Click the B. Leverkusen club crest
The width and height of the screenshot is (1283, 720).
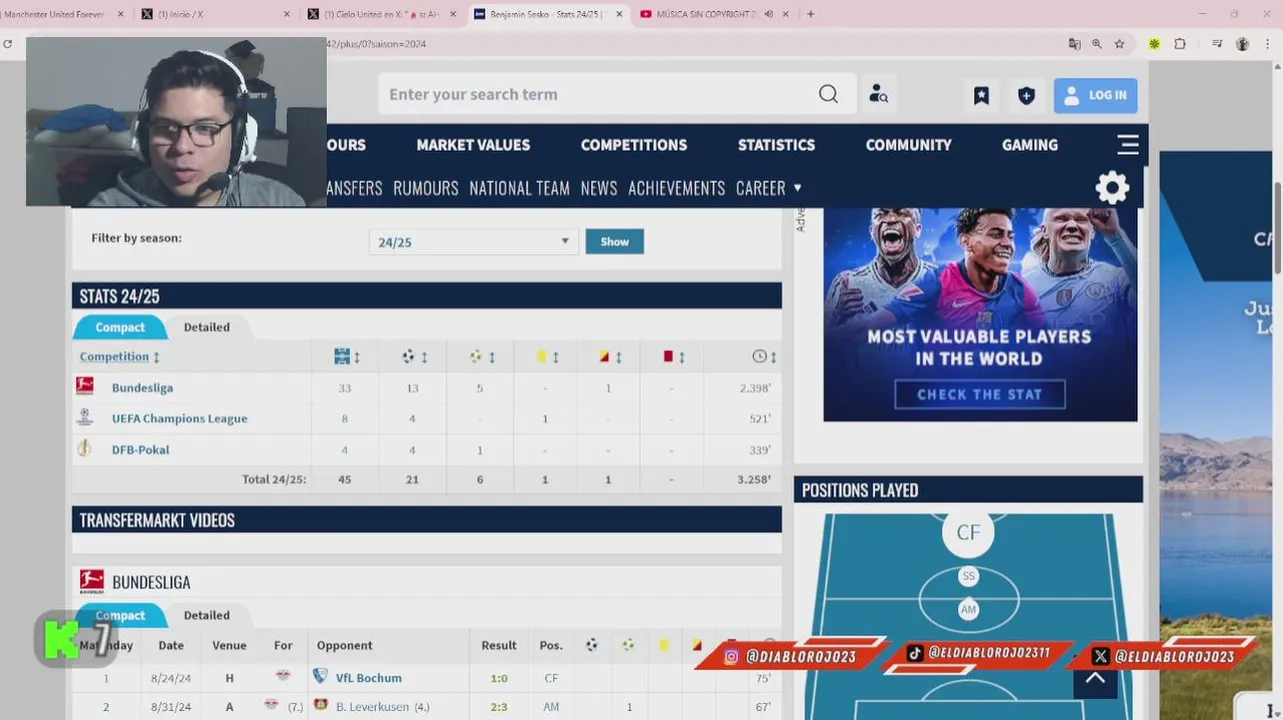[321, 705]
